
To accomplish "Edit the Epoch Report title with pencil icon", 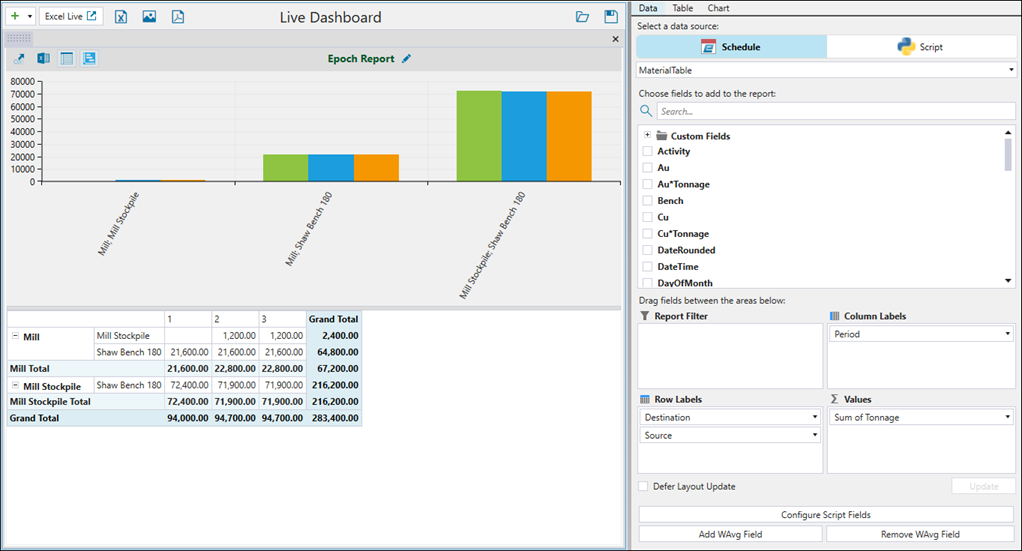I will click(x=406, y=59).
